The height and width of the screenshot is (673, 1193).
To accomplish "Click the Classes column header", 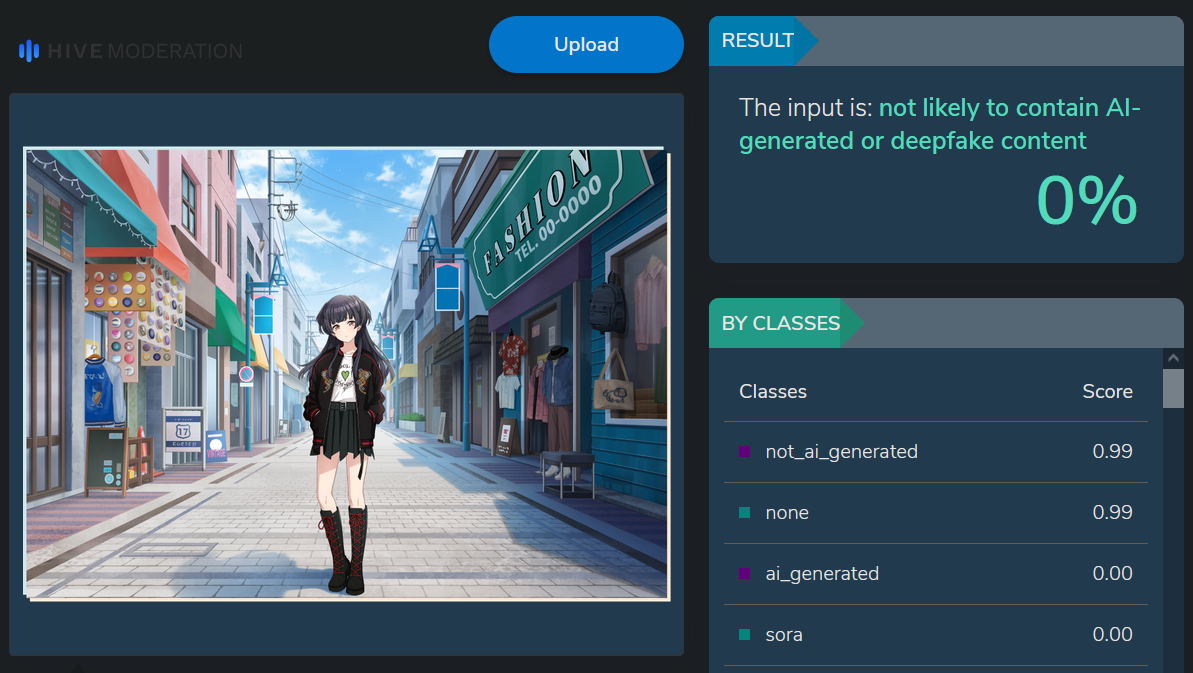I will (x=773, y=392).
